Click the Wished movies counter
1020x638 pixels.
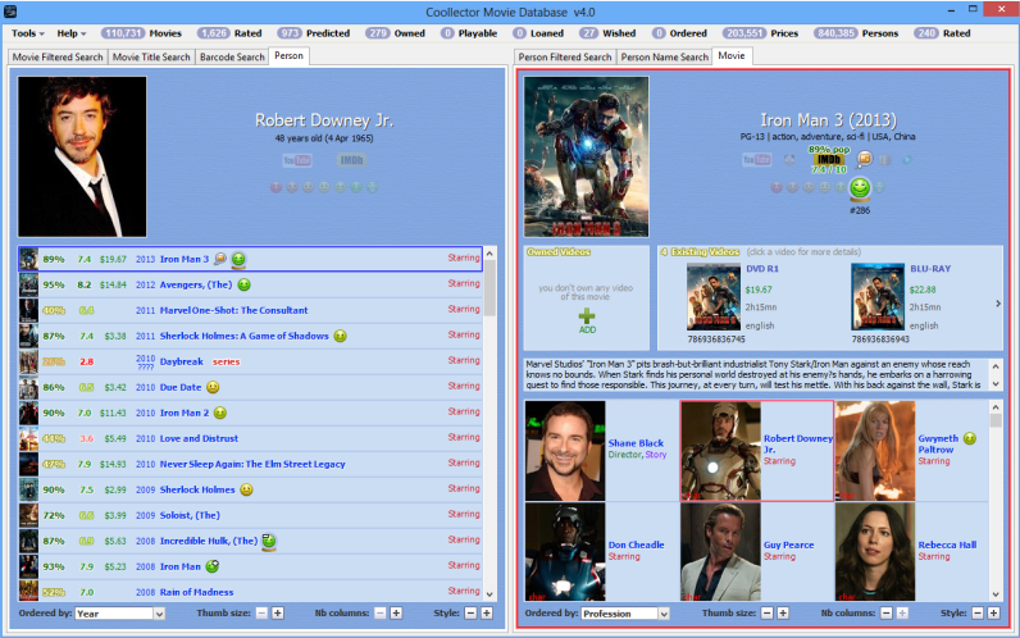608,33
